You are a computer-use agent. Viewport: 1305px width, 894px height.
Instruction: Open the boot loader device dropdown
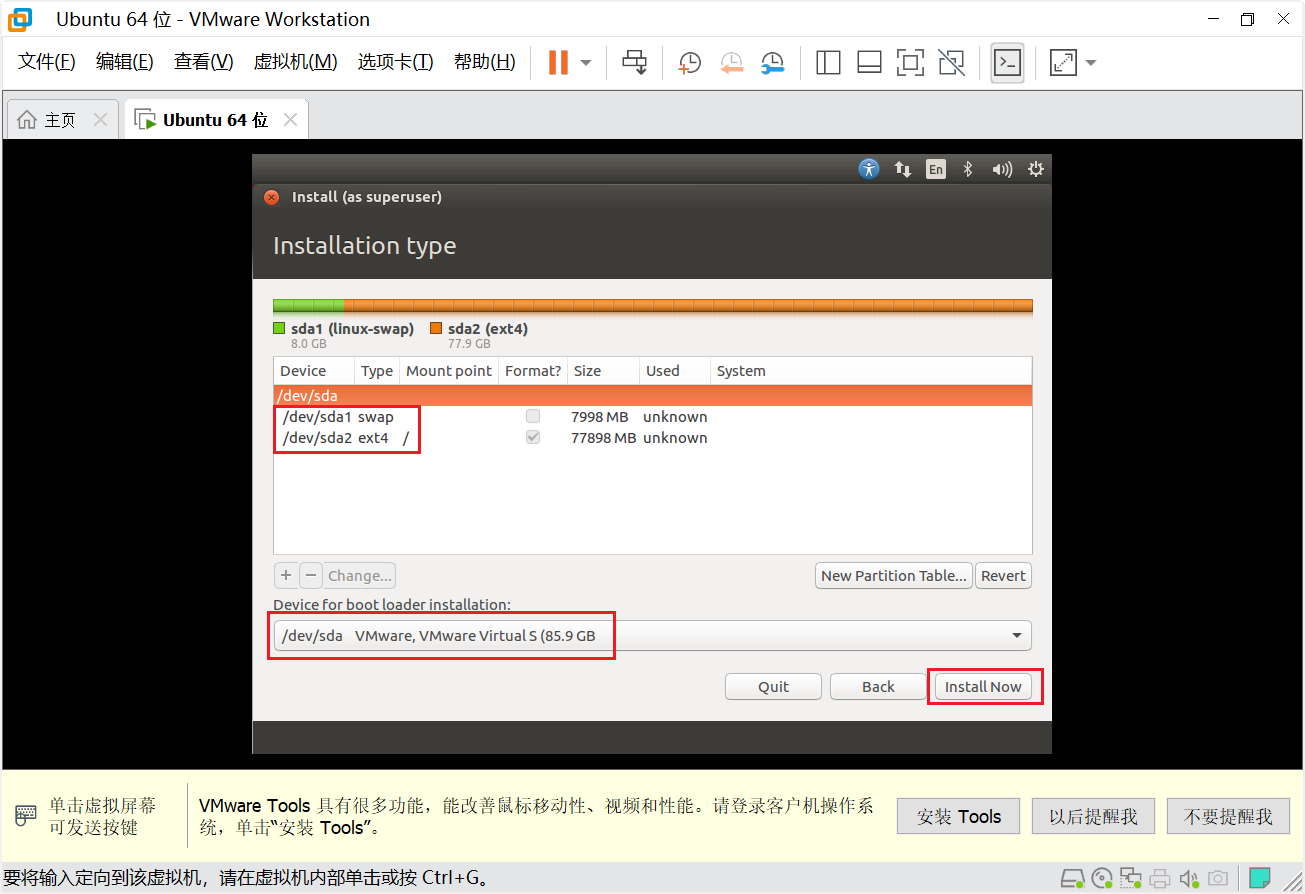(652, 635)
